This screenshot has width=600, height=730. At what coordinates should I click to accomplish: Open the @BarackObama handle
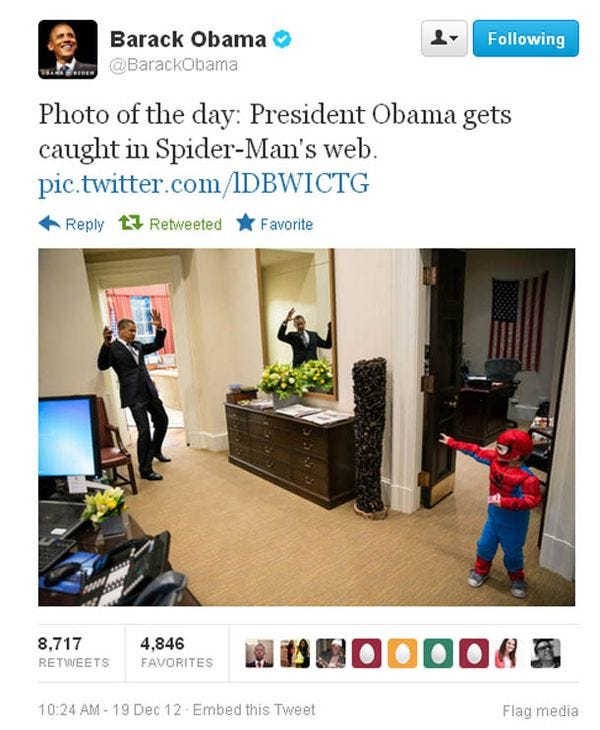(x=173, y=64)
